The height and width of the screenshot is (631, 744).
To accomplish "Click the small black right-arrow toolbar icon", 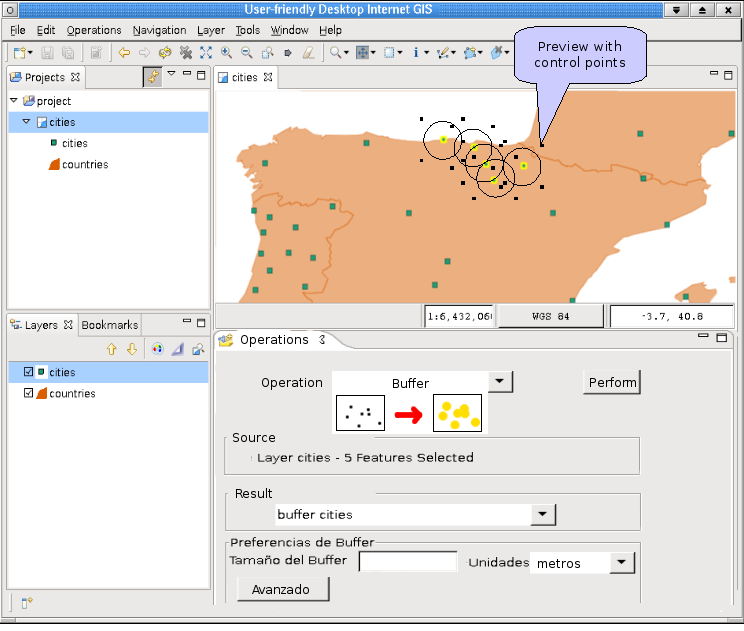I will (288, 53).
